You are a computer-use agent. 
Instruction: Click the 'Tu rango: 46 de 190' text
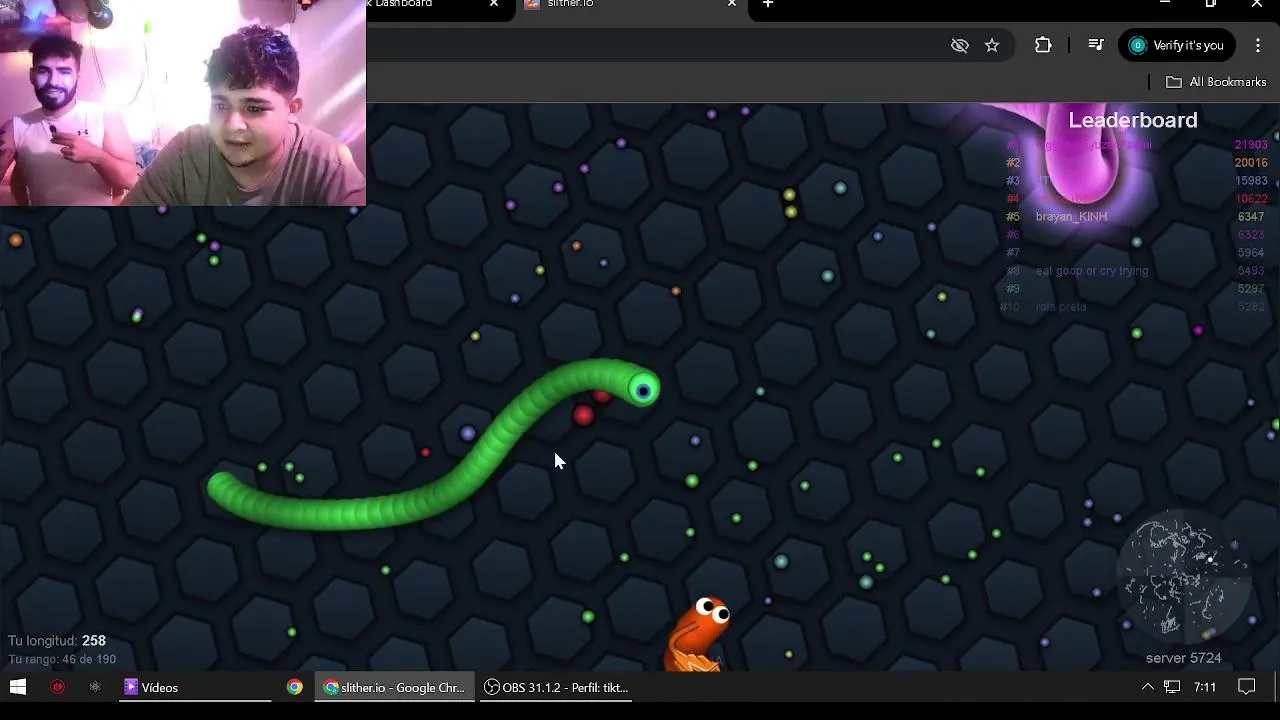[x=62, y=660]
